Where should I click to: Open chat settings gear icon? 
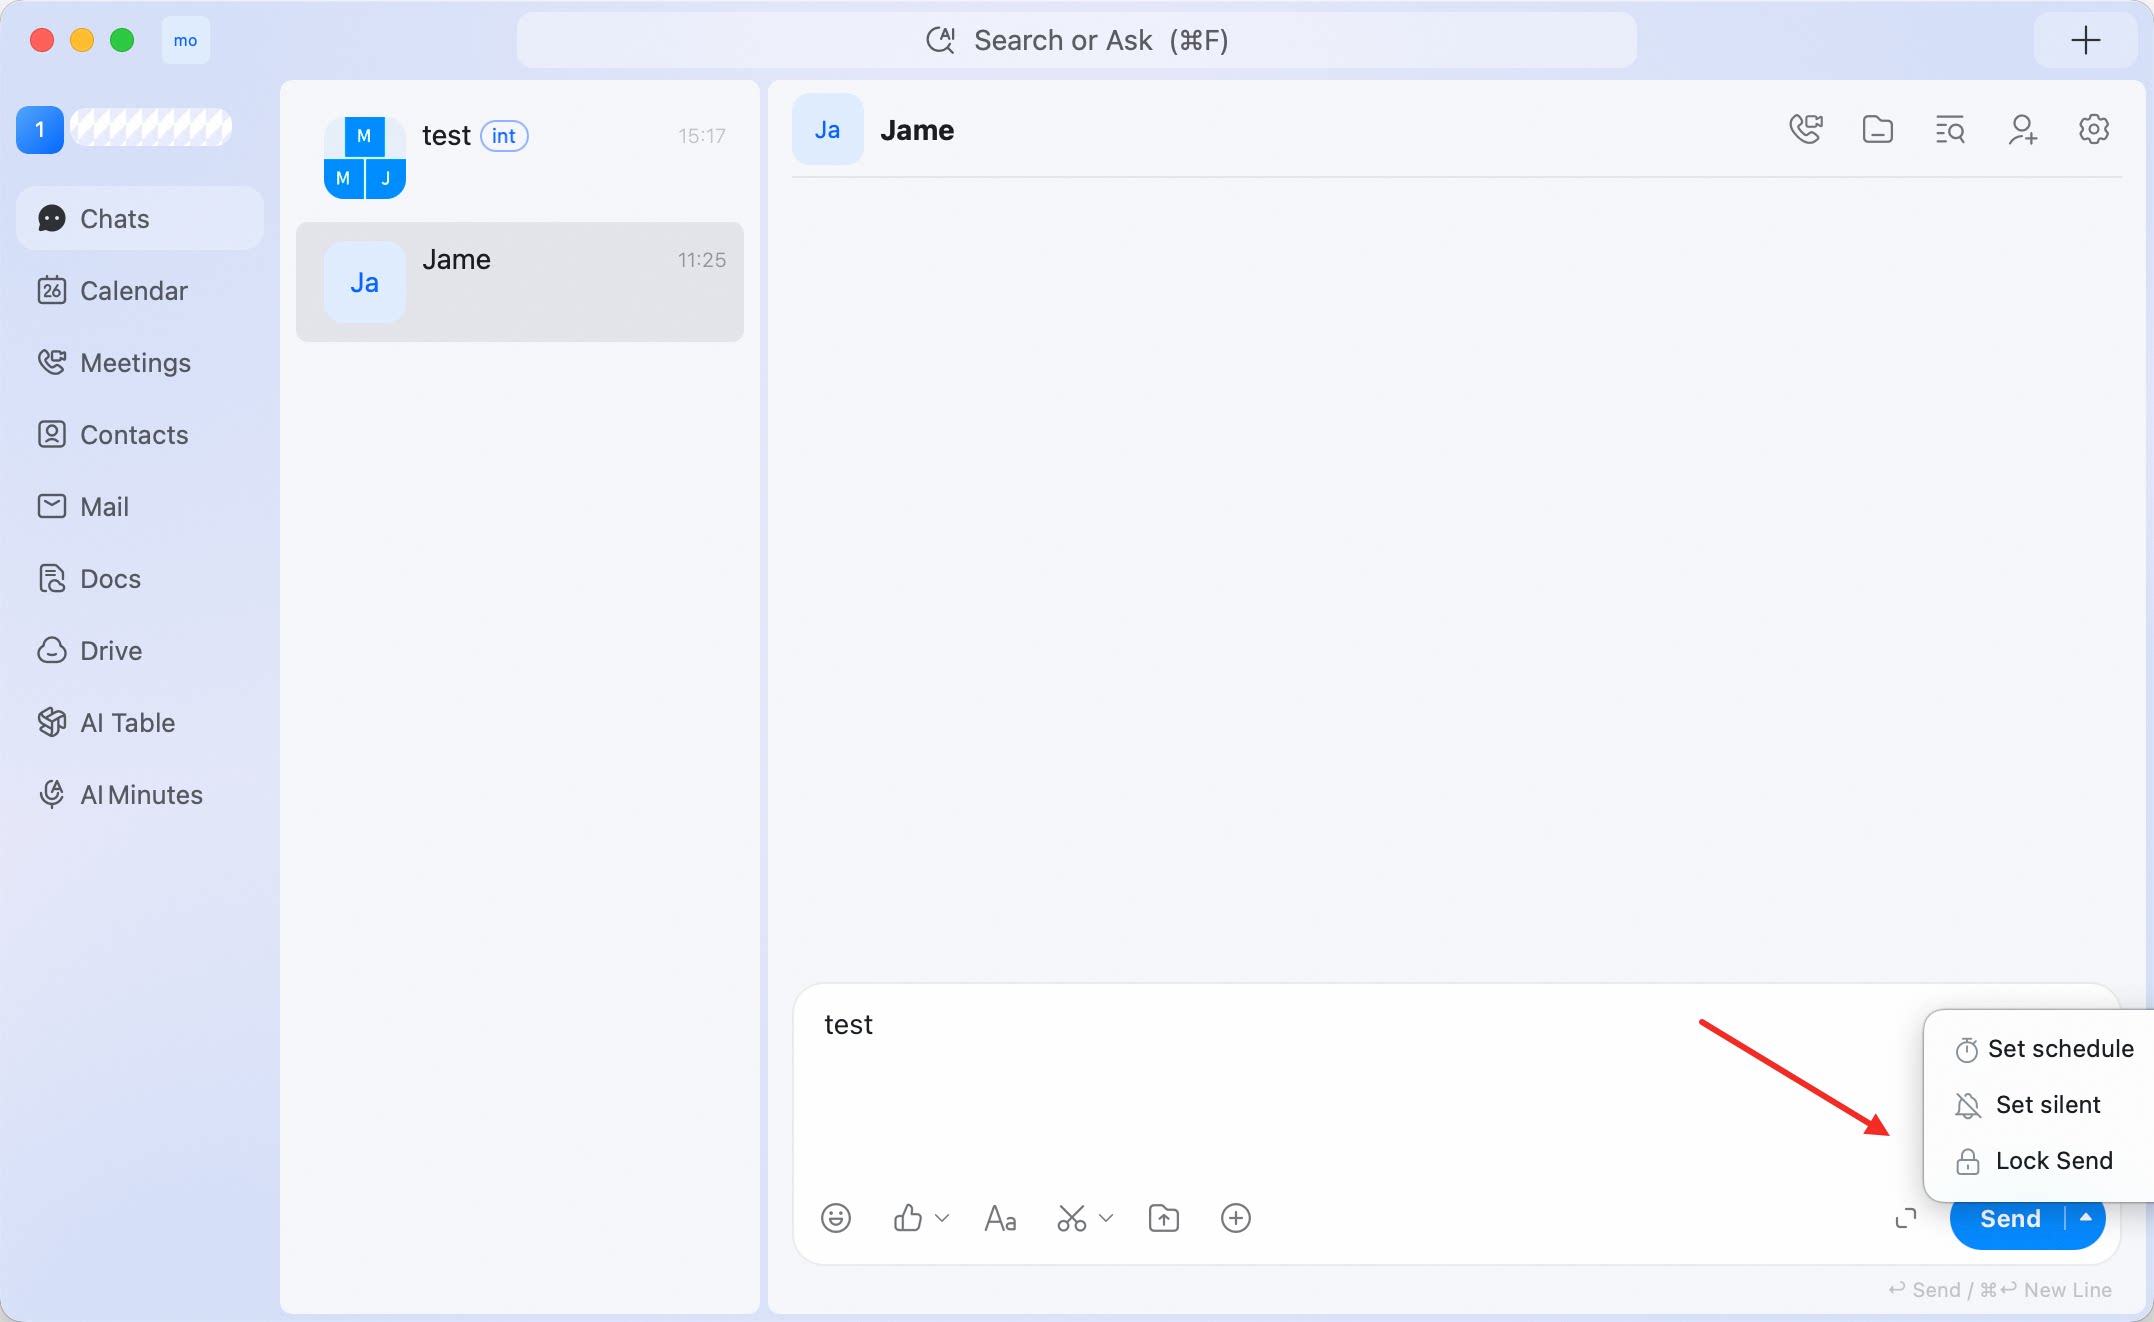[2094, 130]
